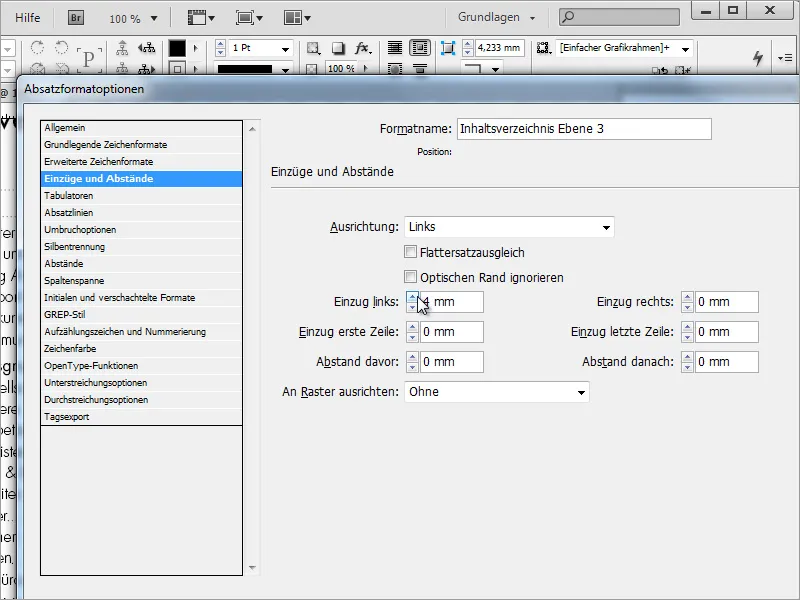This screenshot has width=800, height=600.
Task: Rotate 90° counterclockwise icon in control panel
Action: 62,47
